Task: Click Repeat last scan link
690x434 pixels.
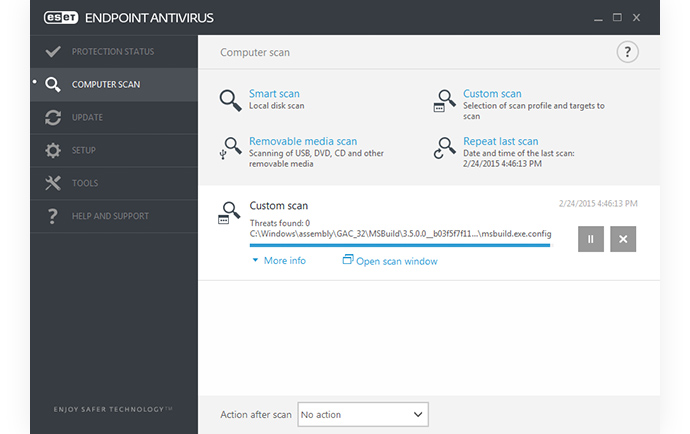Action: coord(500,141)
